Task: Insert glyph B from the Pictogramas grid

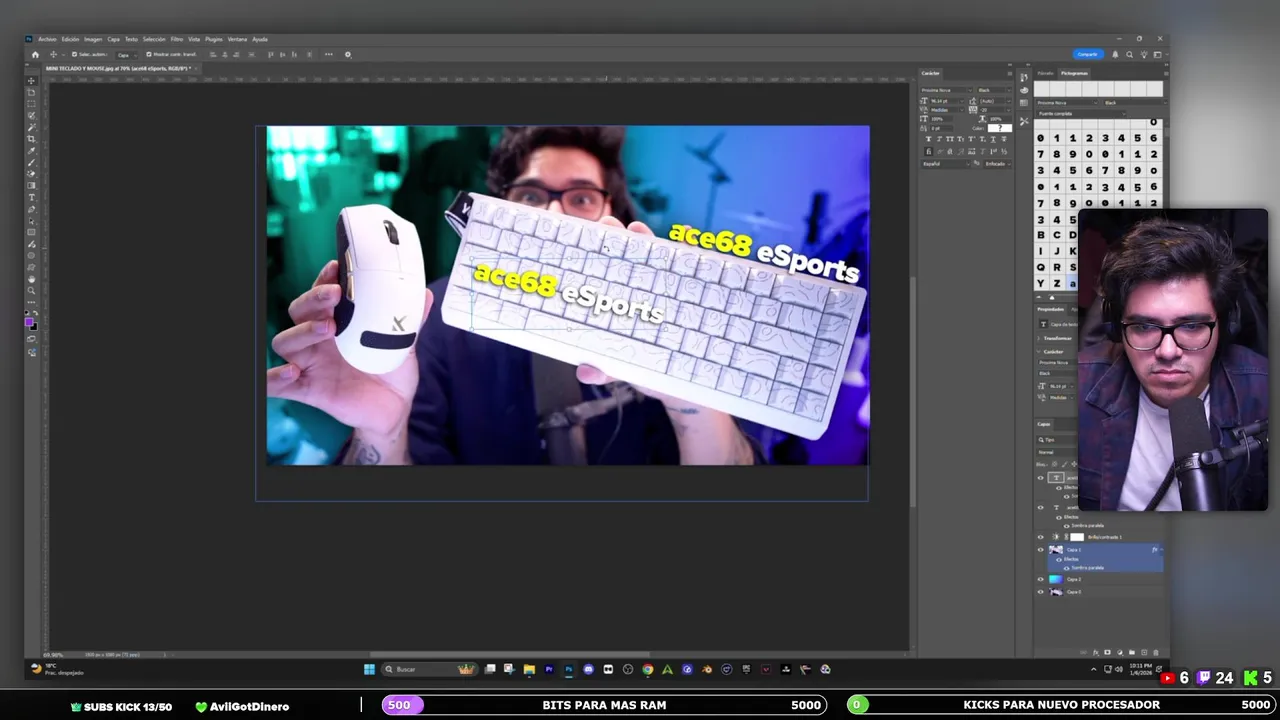Action: click(1040, 235)
